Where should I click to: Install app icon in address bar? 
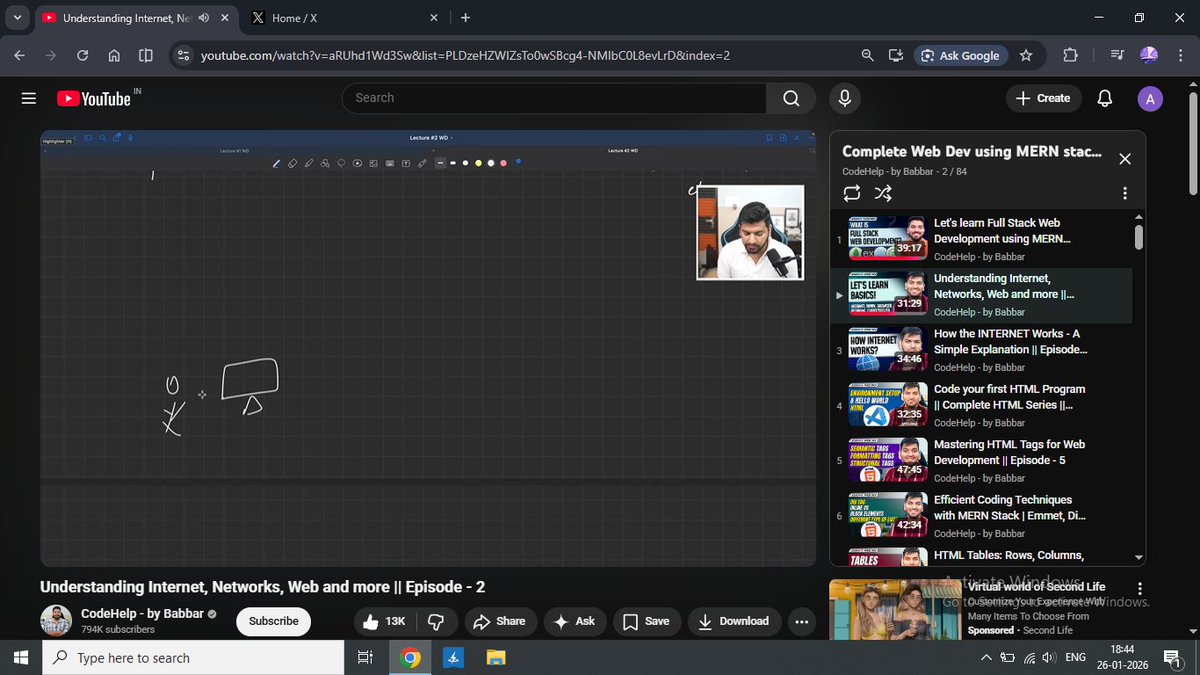pyautogui.click(x=895, y=56)
